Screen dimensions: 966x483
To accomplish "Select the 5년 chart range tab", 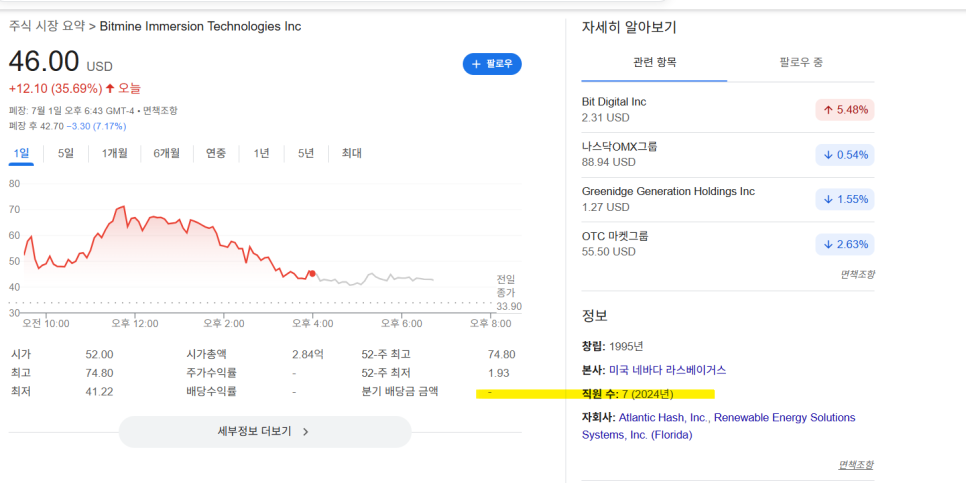I will (x=306, y=153).
